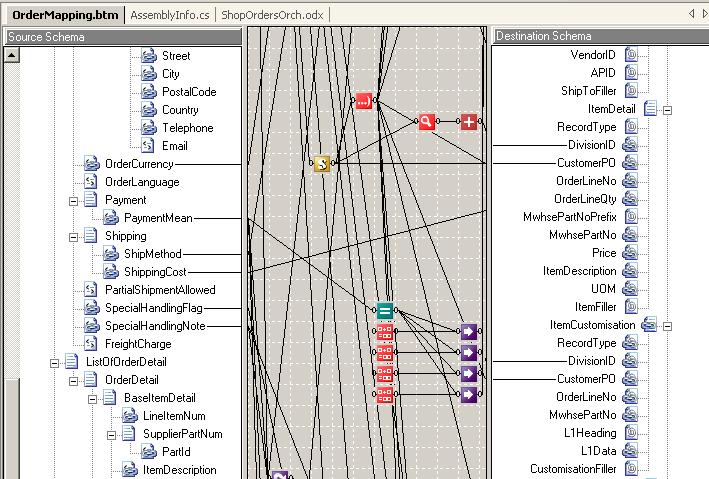Click the ItemDetail record icon
This screenshot has height=479, width=709.
(x=650, y=109)
